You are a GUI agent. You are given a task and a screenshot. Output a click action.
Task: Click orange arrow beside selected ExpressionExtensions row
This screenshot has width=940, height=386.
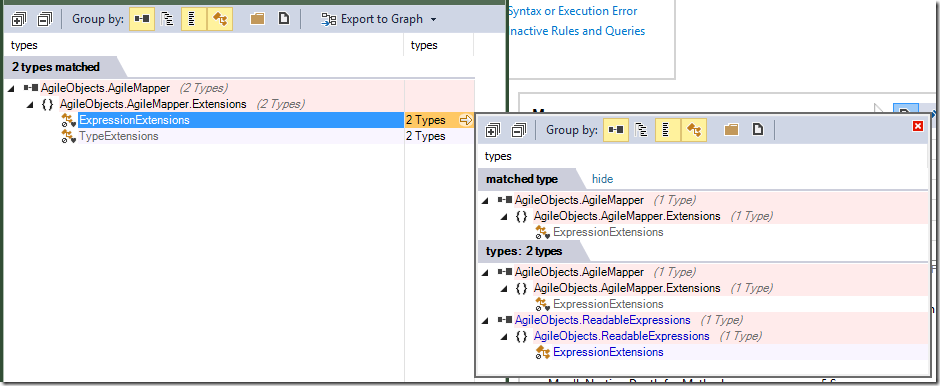click(466, 120)
